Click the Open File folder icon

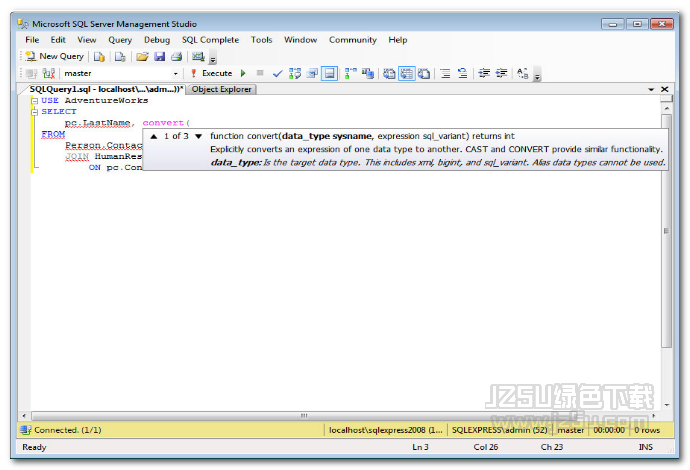click(x=142, y=57)
